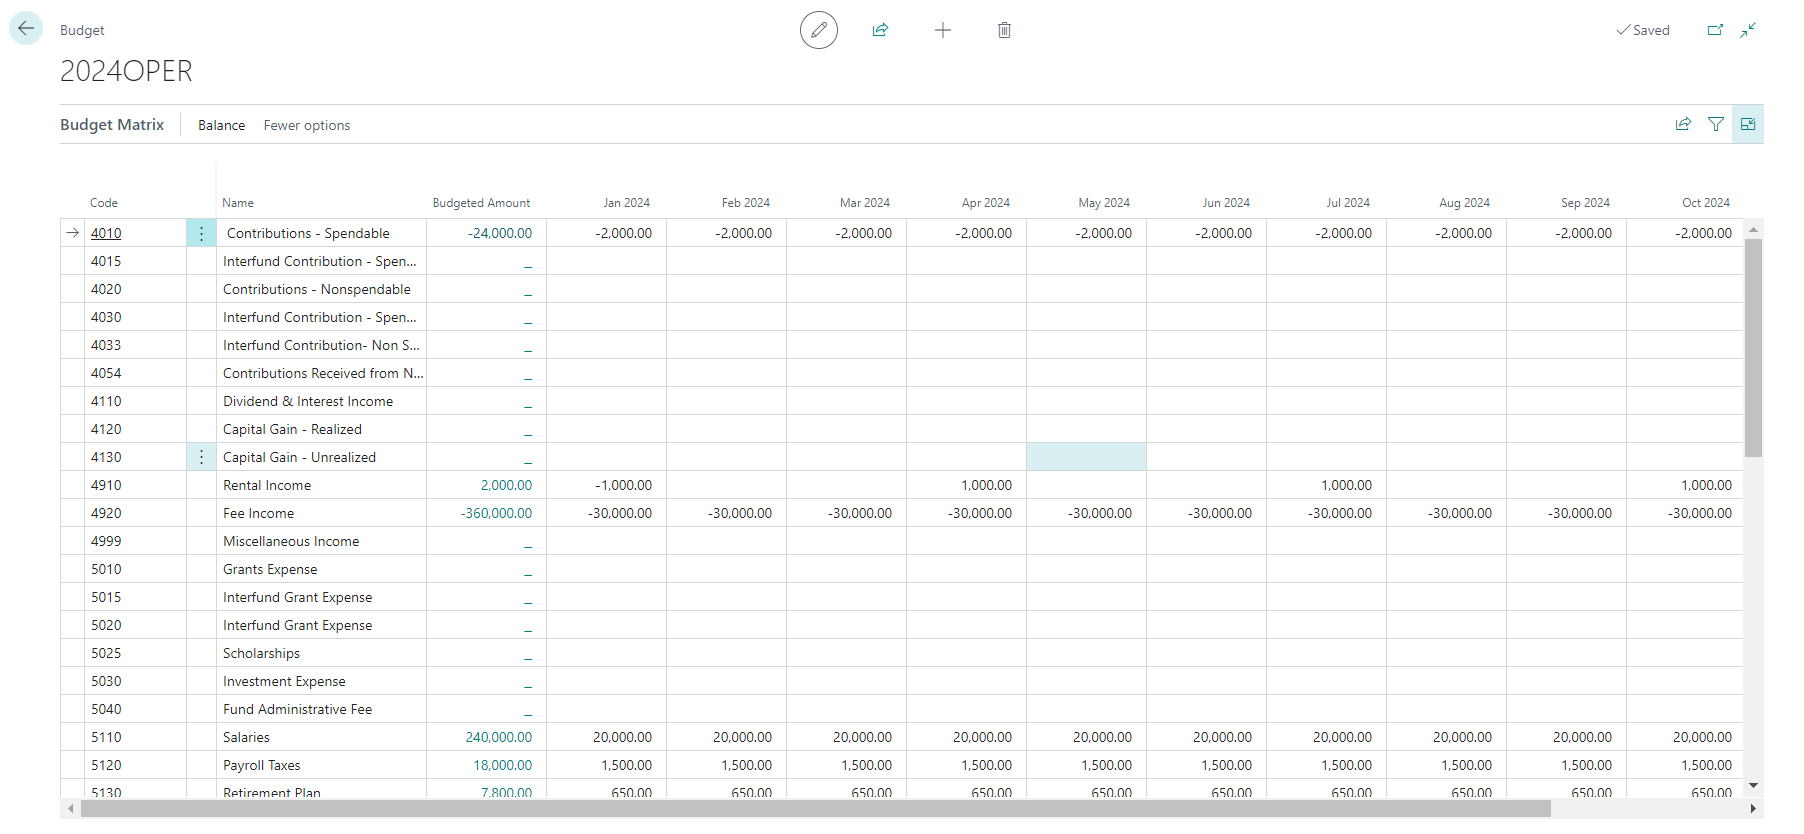Collapse the page with shrink icon
The image size is (1804, 834).
click(1748, 30)
